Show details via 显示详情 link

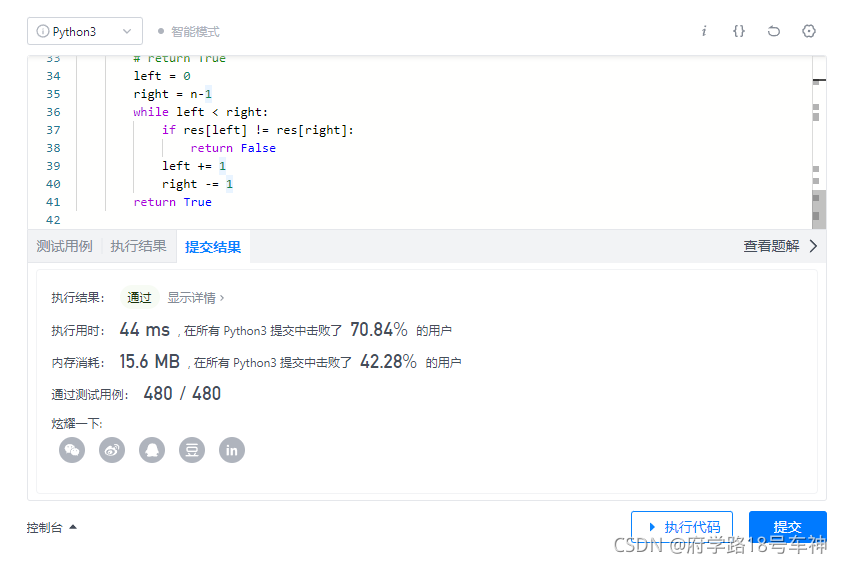195,298
